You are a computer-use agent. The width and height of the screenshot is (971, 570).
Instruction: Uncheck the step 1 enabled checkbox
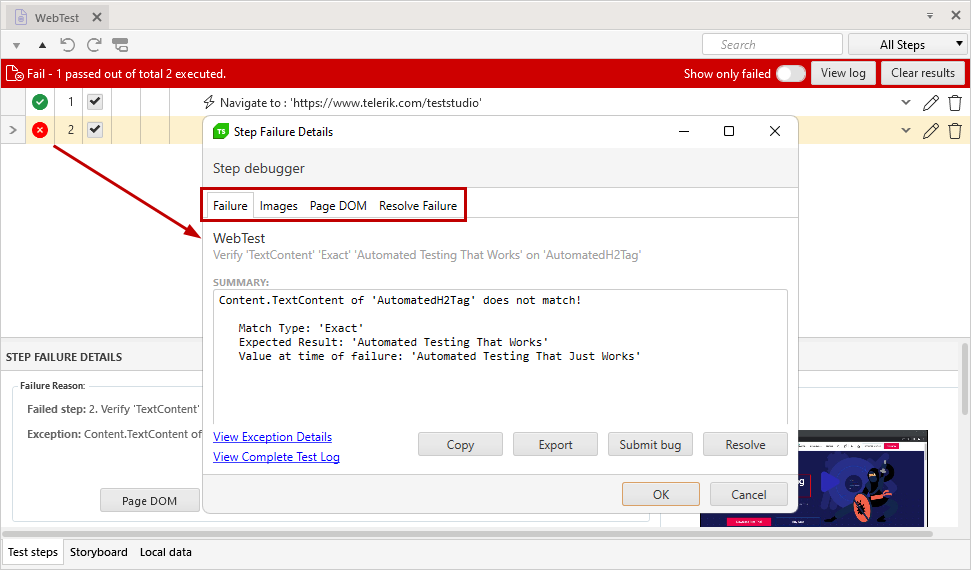95,102
